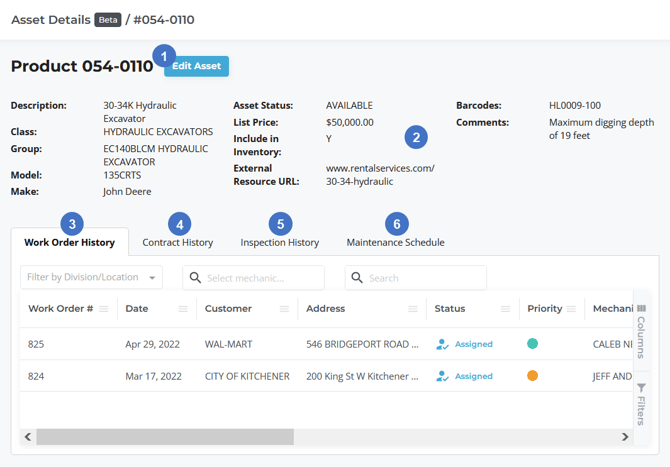Click the assigned user icon for work order 824
This screenshot has height=467, width=670.
coord(442,377)
